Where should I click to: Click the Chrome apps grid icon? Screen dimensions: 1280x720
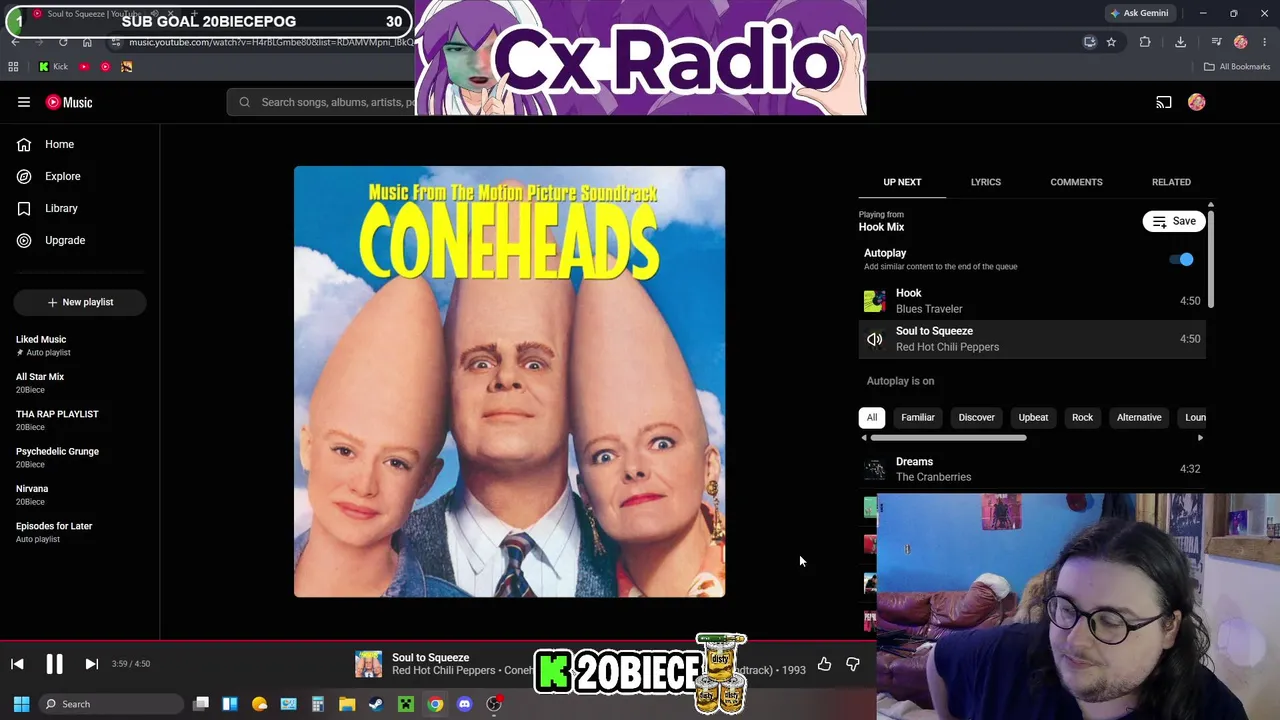13,67
